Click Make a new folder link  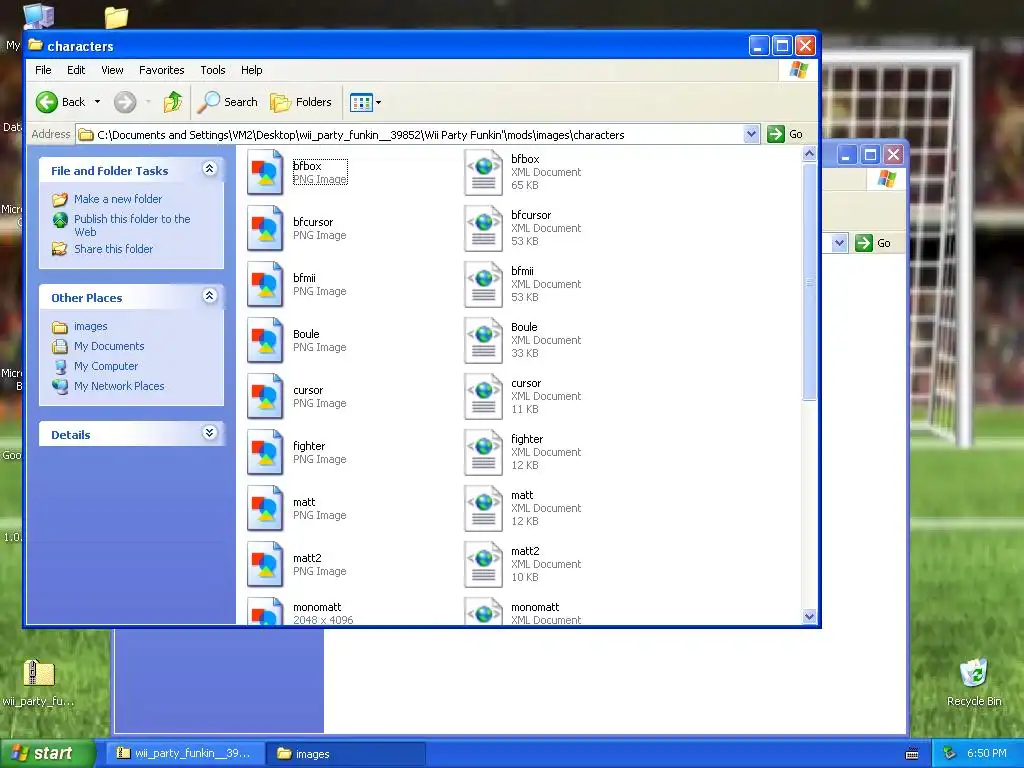[118, 199]
